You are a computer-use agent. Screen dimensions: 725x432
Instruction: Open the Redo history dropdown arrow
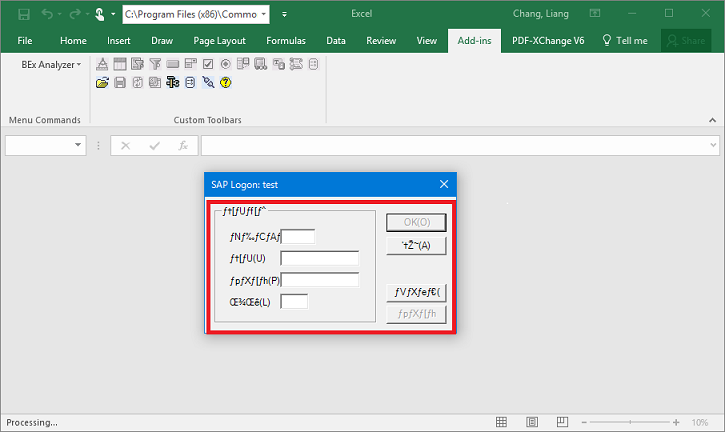click(x=87, y=14)
